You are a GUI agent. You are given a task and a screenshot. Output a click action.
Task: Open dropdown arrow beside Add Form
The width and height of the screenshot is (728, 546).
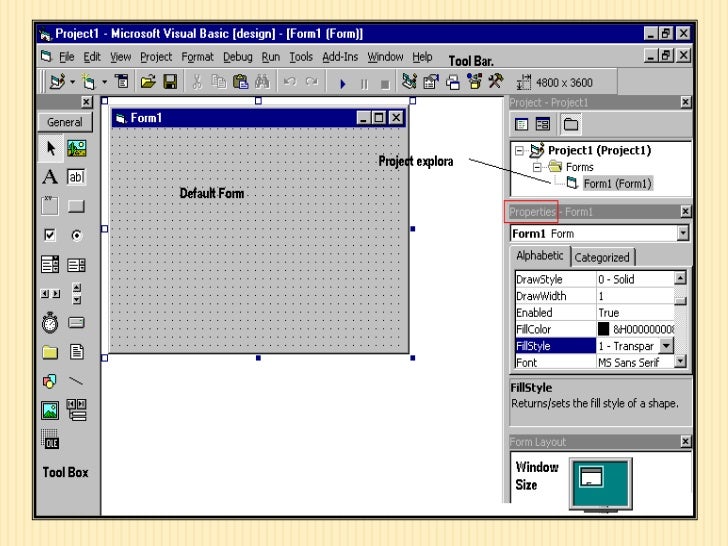(104, 82)
